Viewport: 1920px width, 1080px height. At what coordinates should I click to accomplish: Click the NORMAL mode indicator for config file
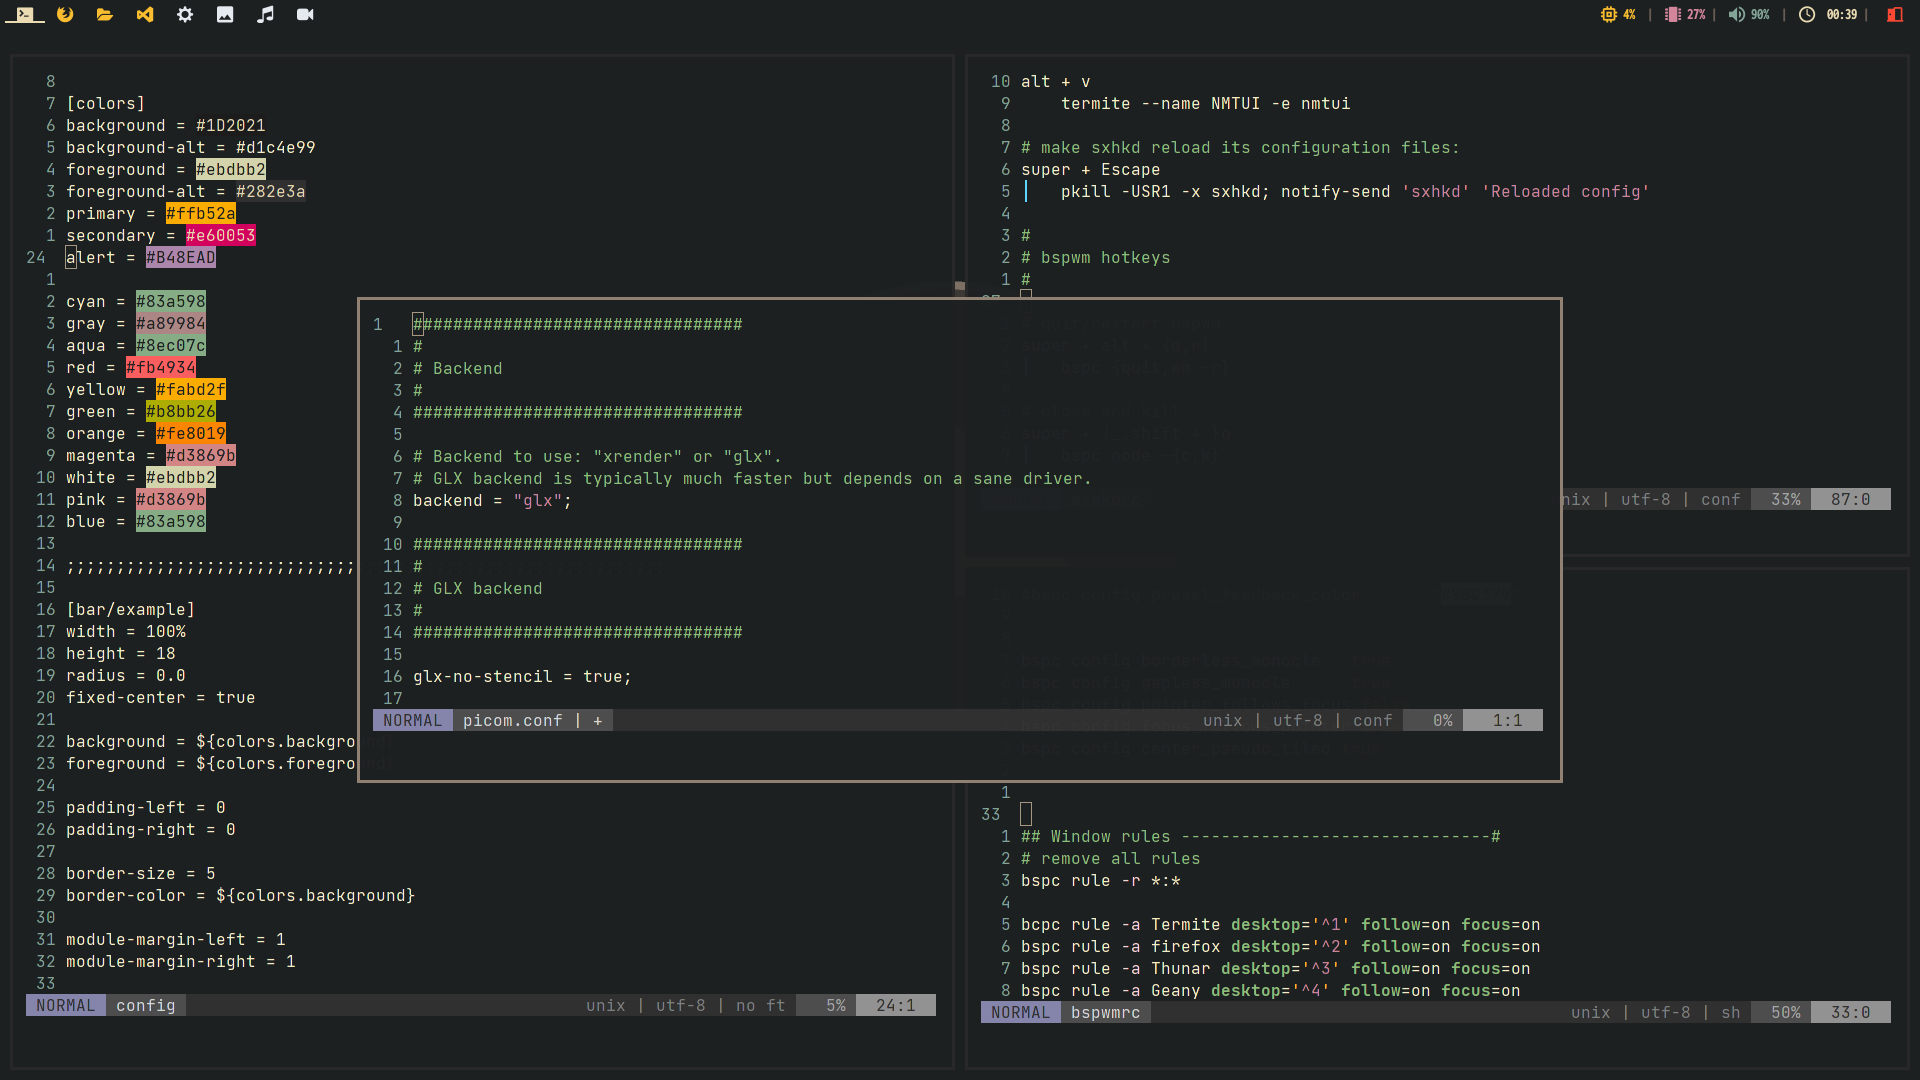[x=66, y=1006]
